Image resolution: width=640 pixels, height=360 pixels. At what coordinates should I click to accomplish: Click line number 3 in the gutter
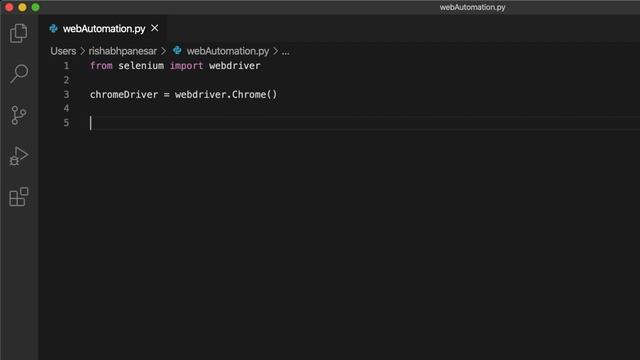[66, 95]
